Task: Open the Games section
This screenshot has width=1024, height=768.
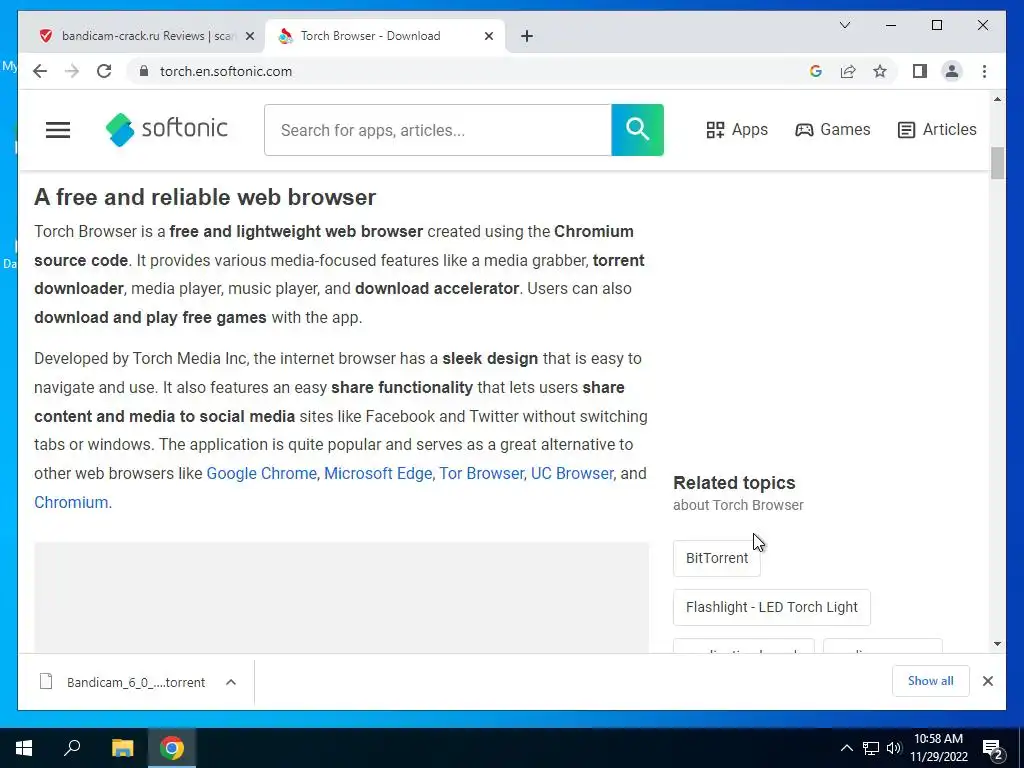Action: click(x=833, y=130)
